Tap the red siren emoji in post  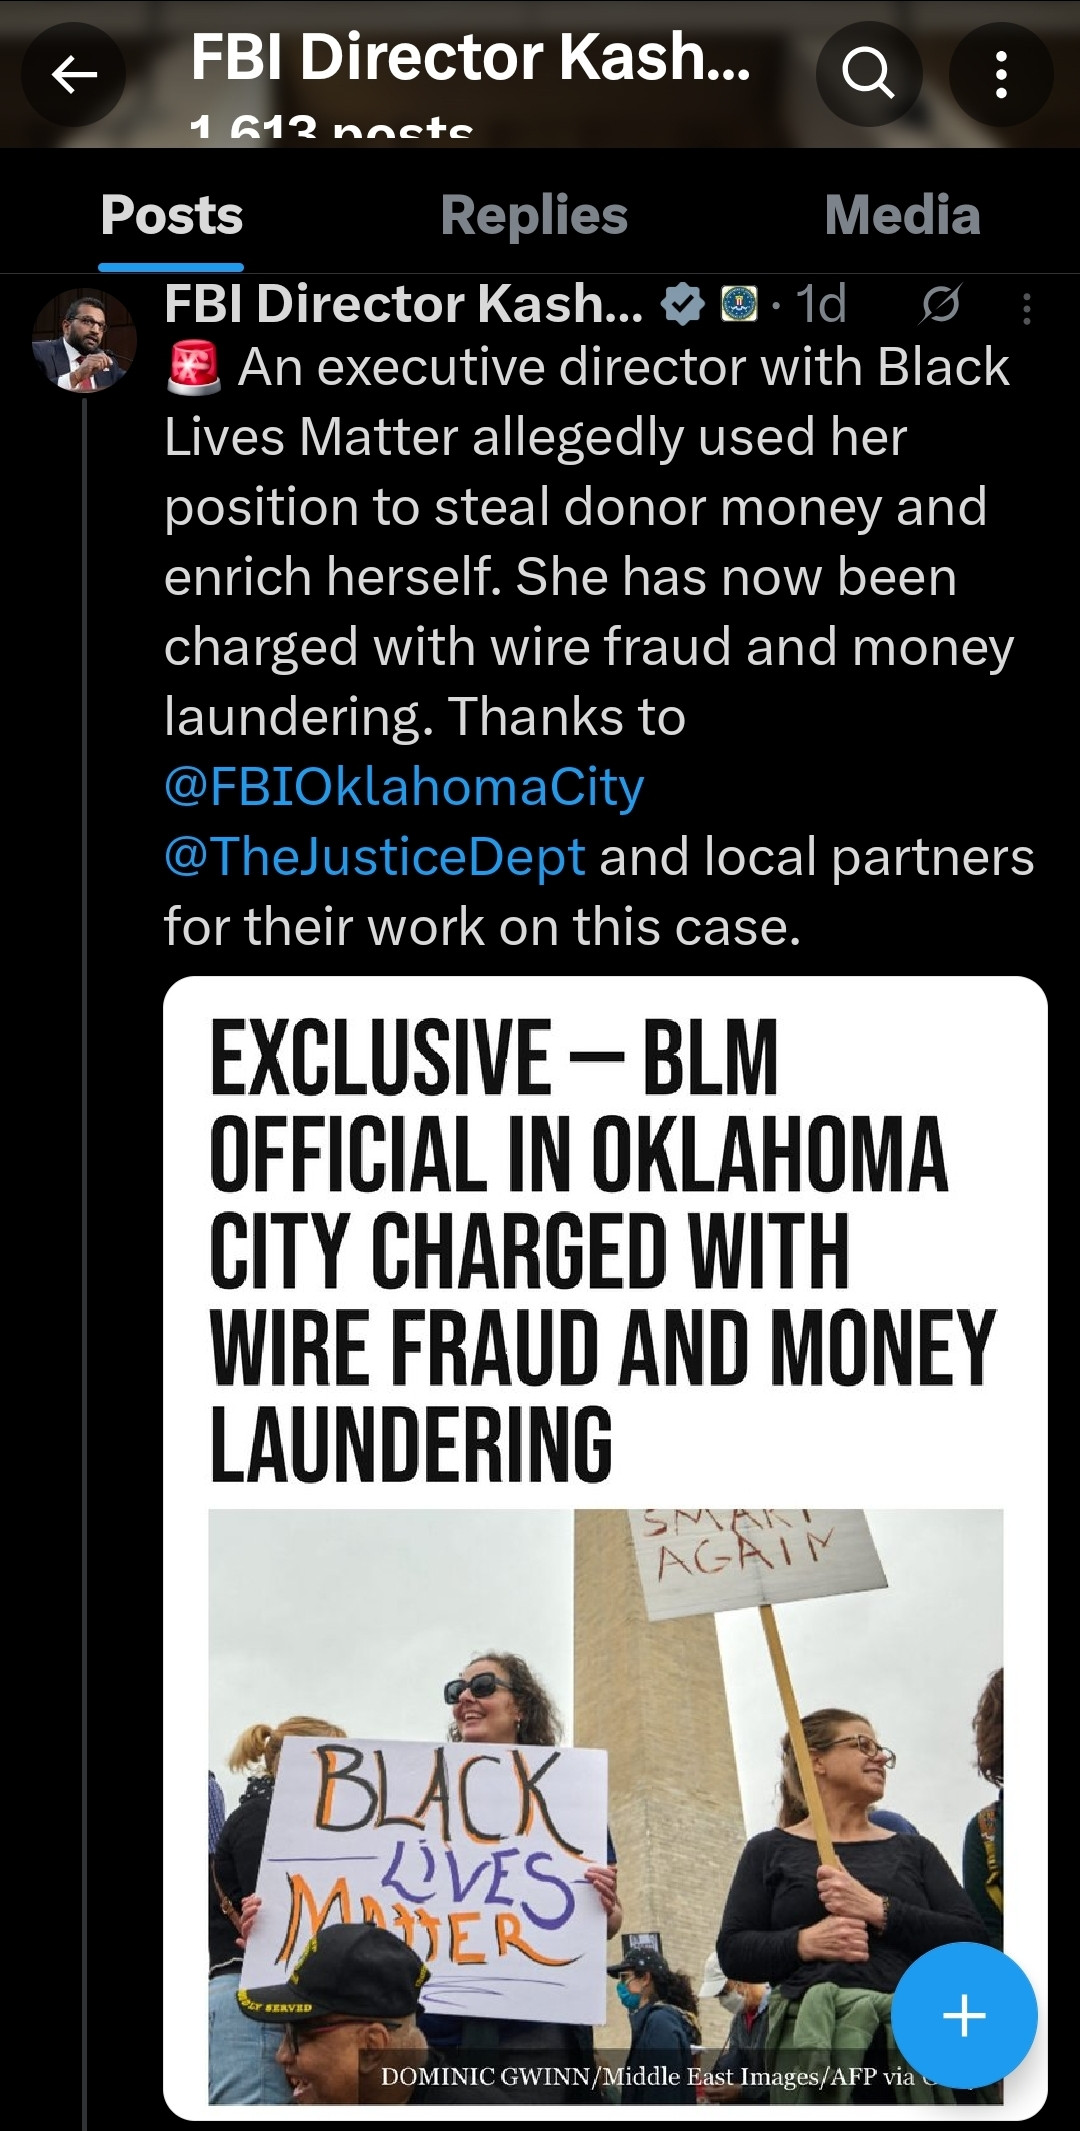(193, 367)
